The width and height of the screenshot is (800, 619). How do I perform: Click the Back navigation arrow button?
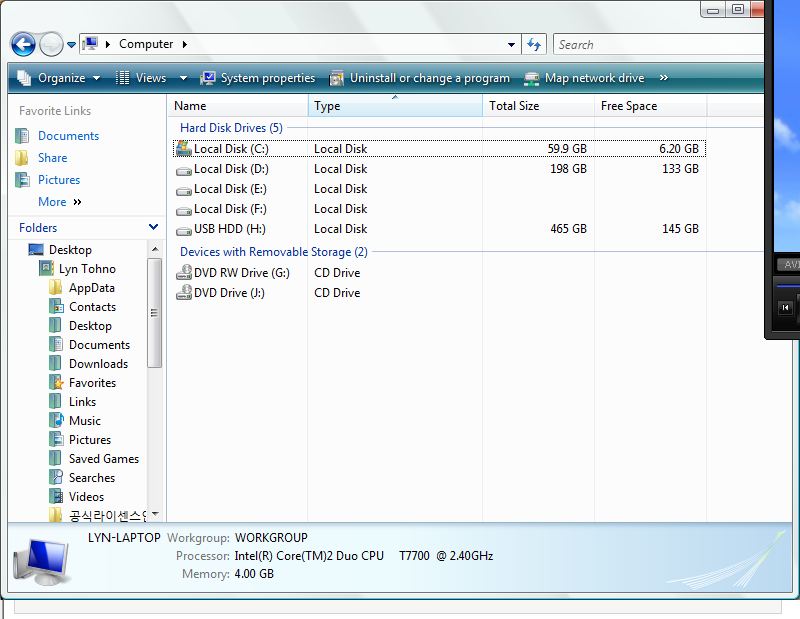coord(23,44)
